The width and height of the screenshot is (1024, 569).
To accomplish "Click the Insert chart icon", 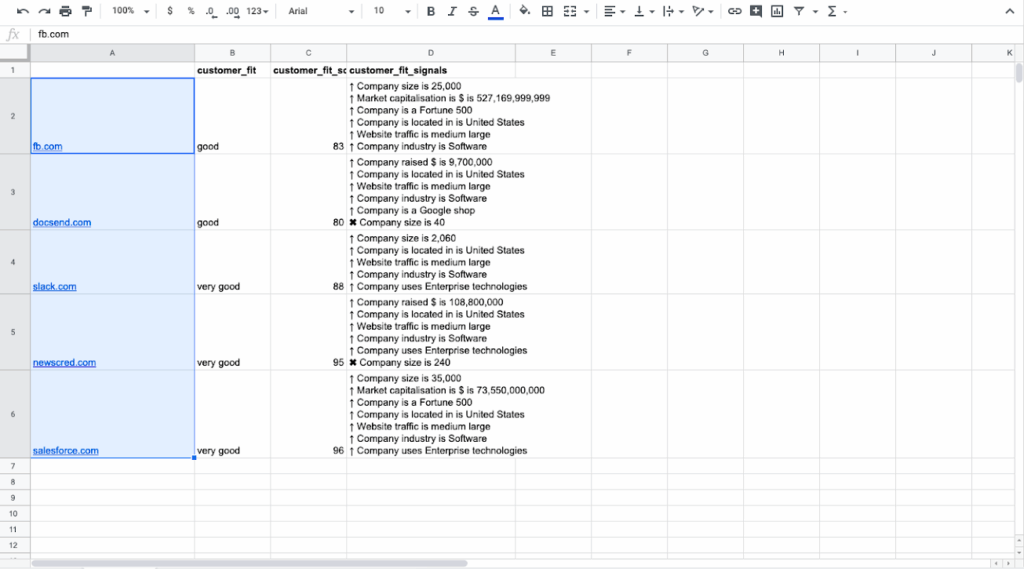I will point(776,11).
